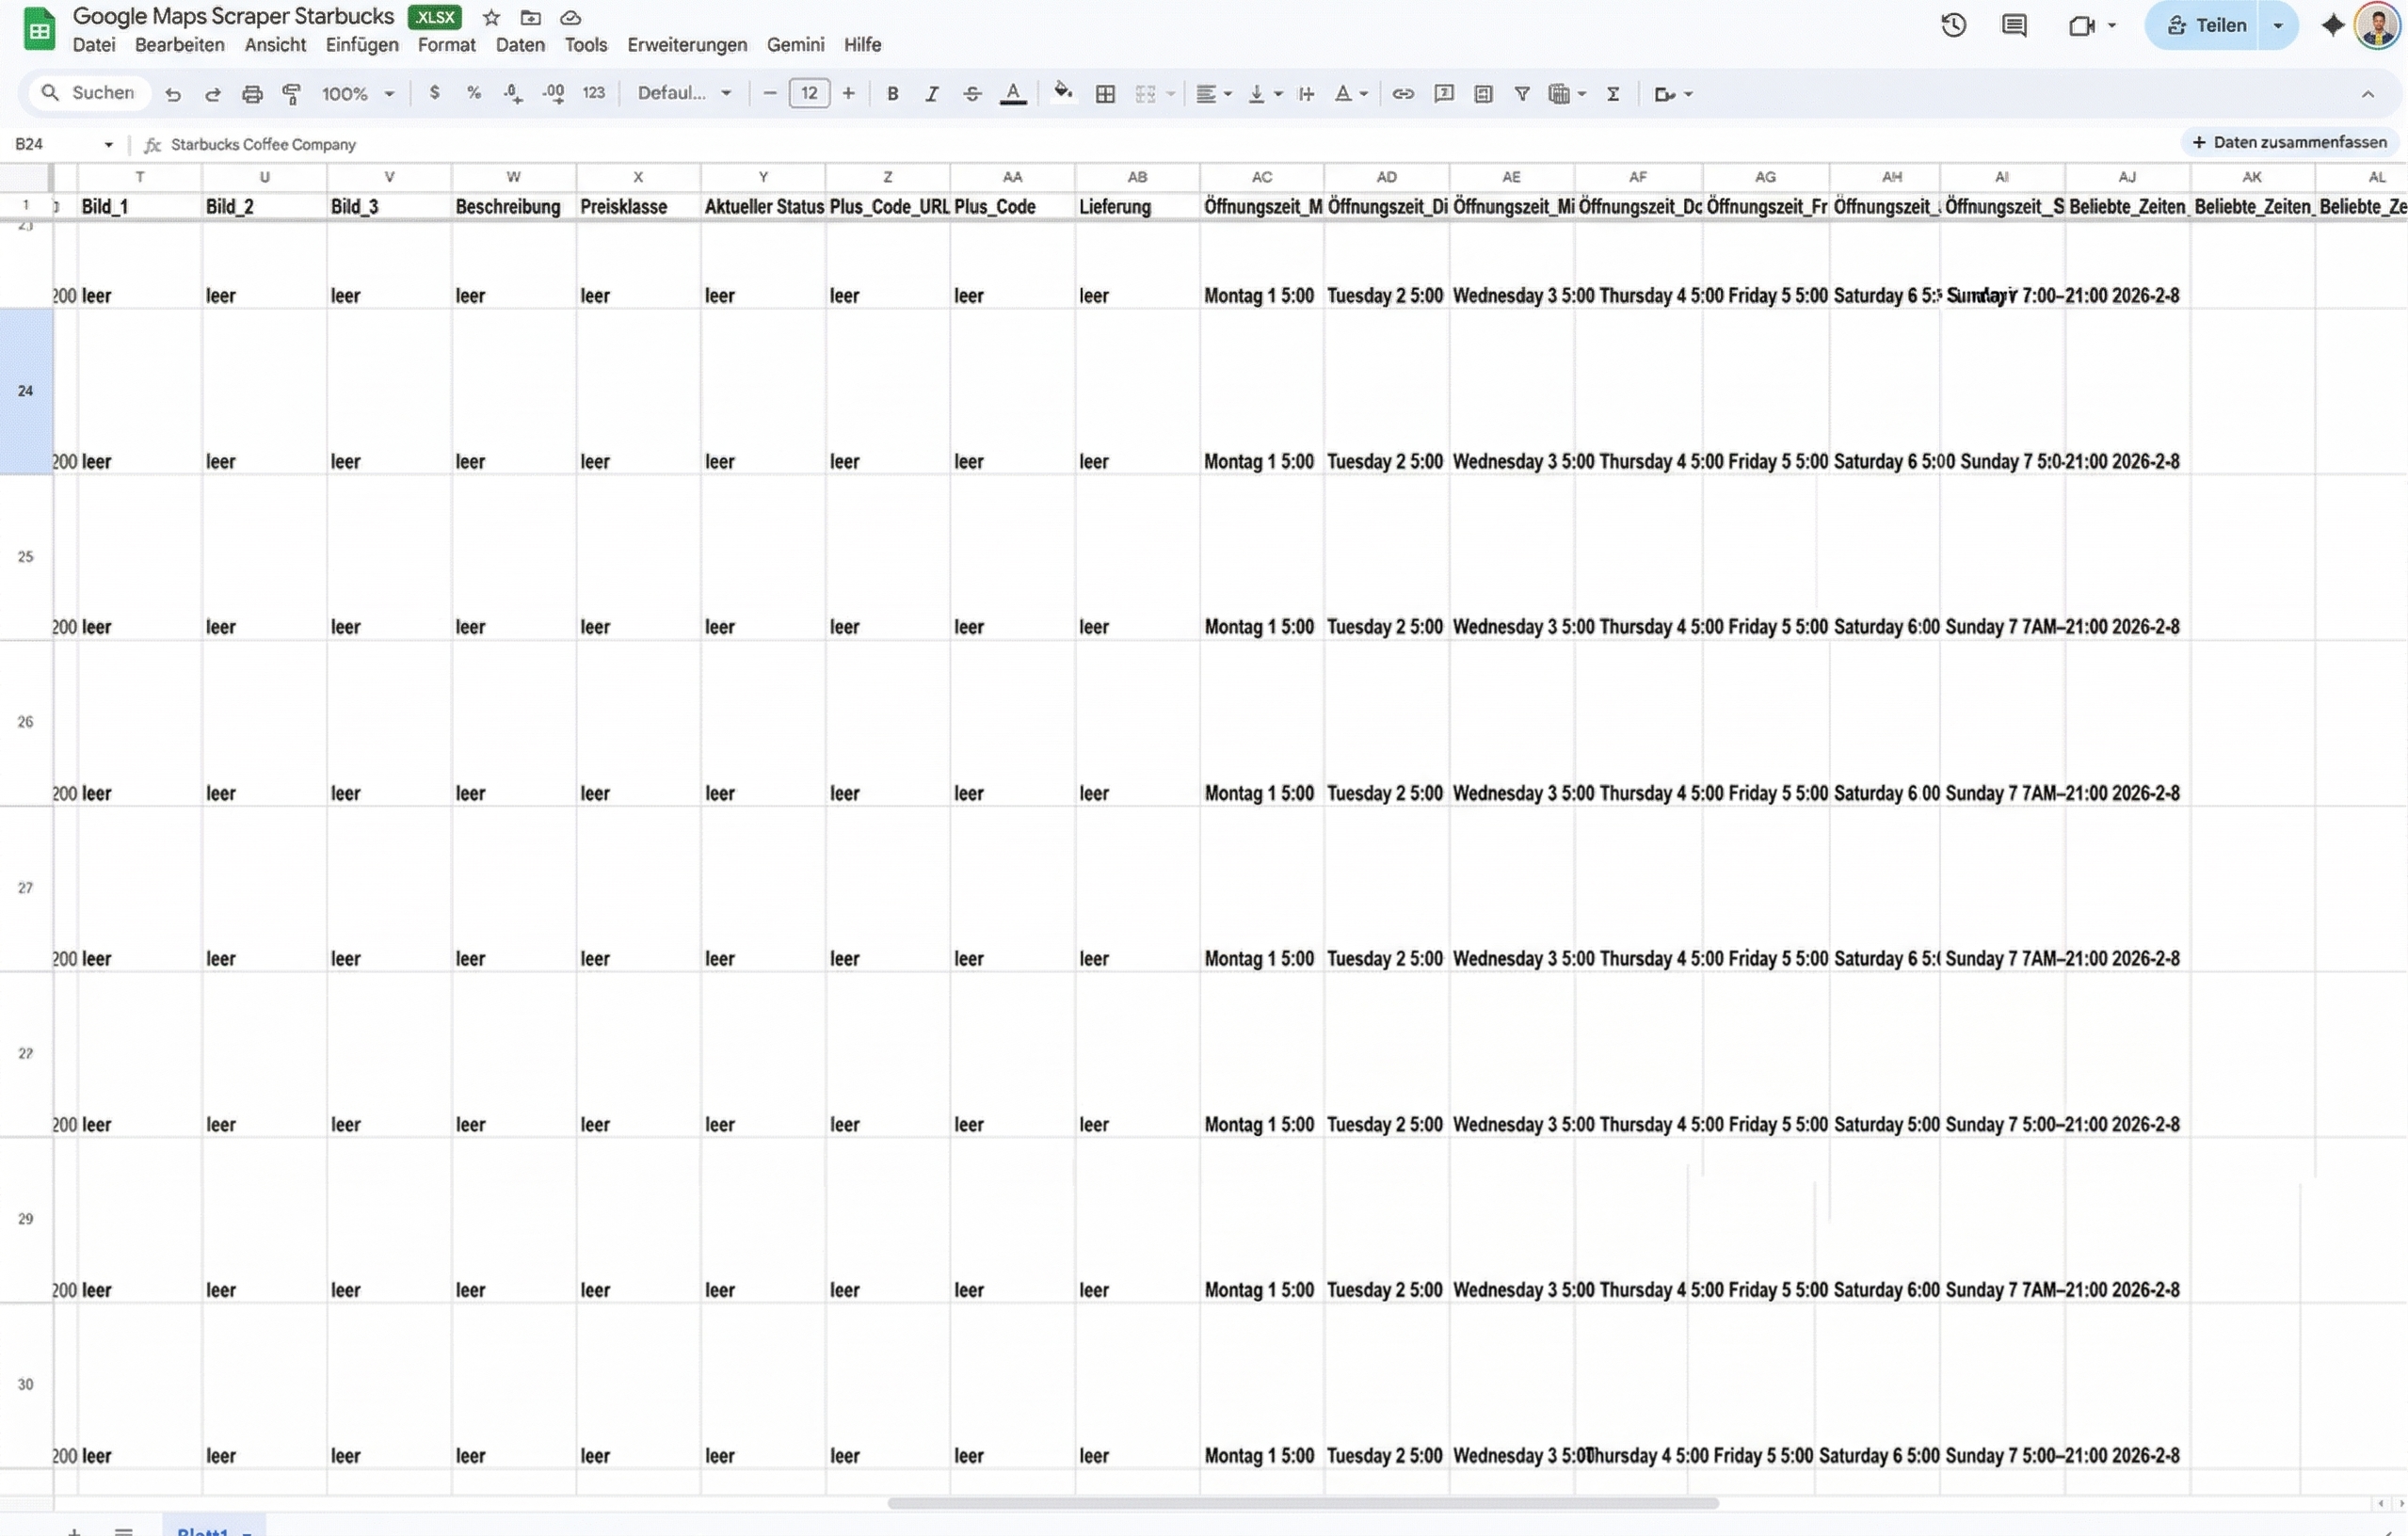Click the create filter funnel icon
This screenshot has width=2408, height=1536.
tap(1521, 94)
